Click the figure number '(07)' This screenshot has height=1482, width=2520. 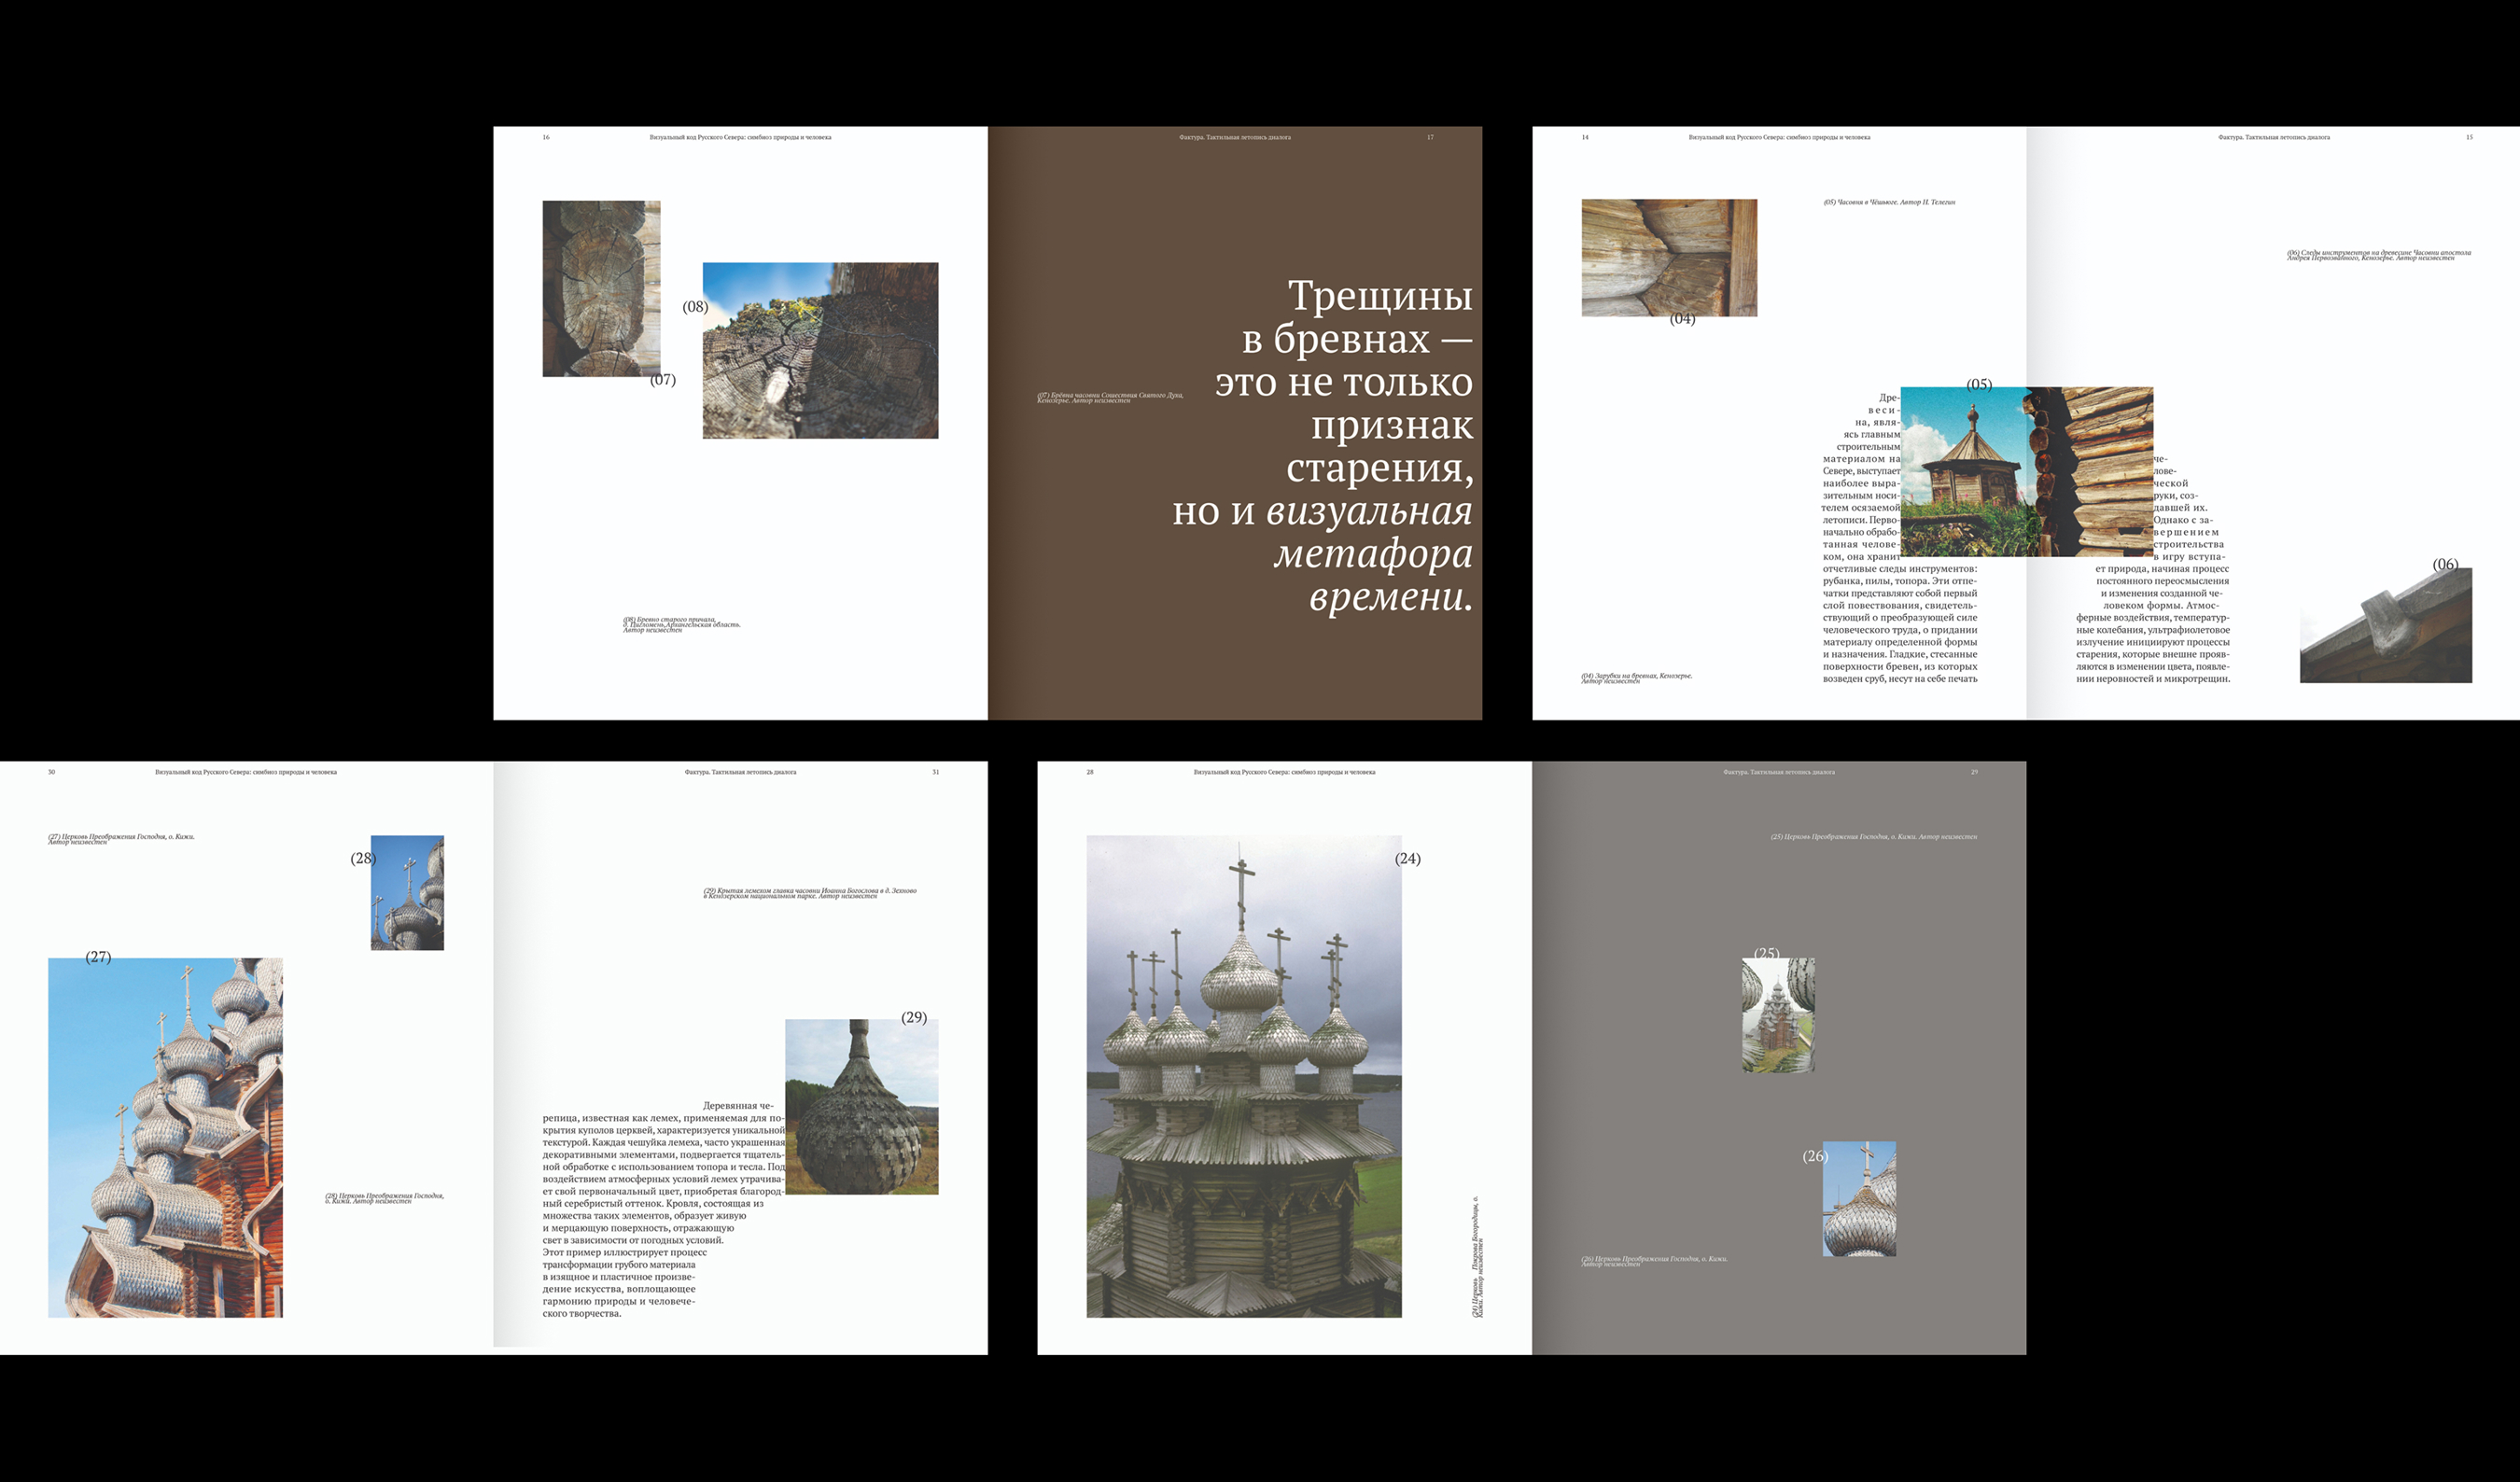pos(663,380)
